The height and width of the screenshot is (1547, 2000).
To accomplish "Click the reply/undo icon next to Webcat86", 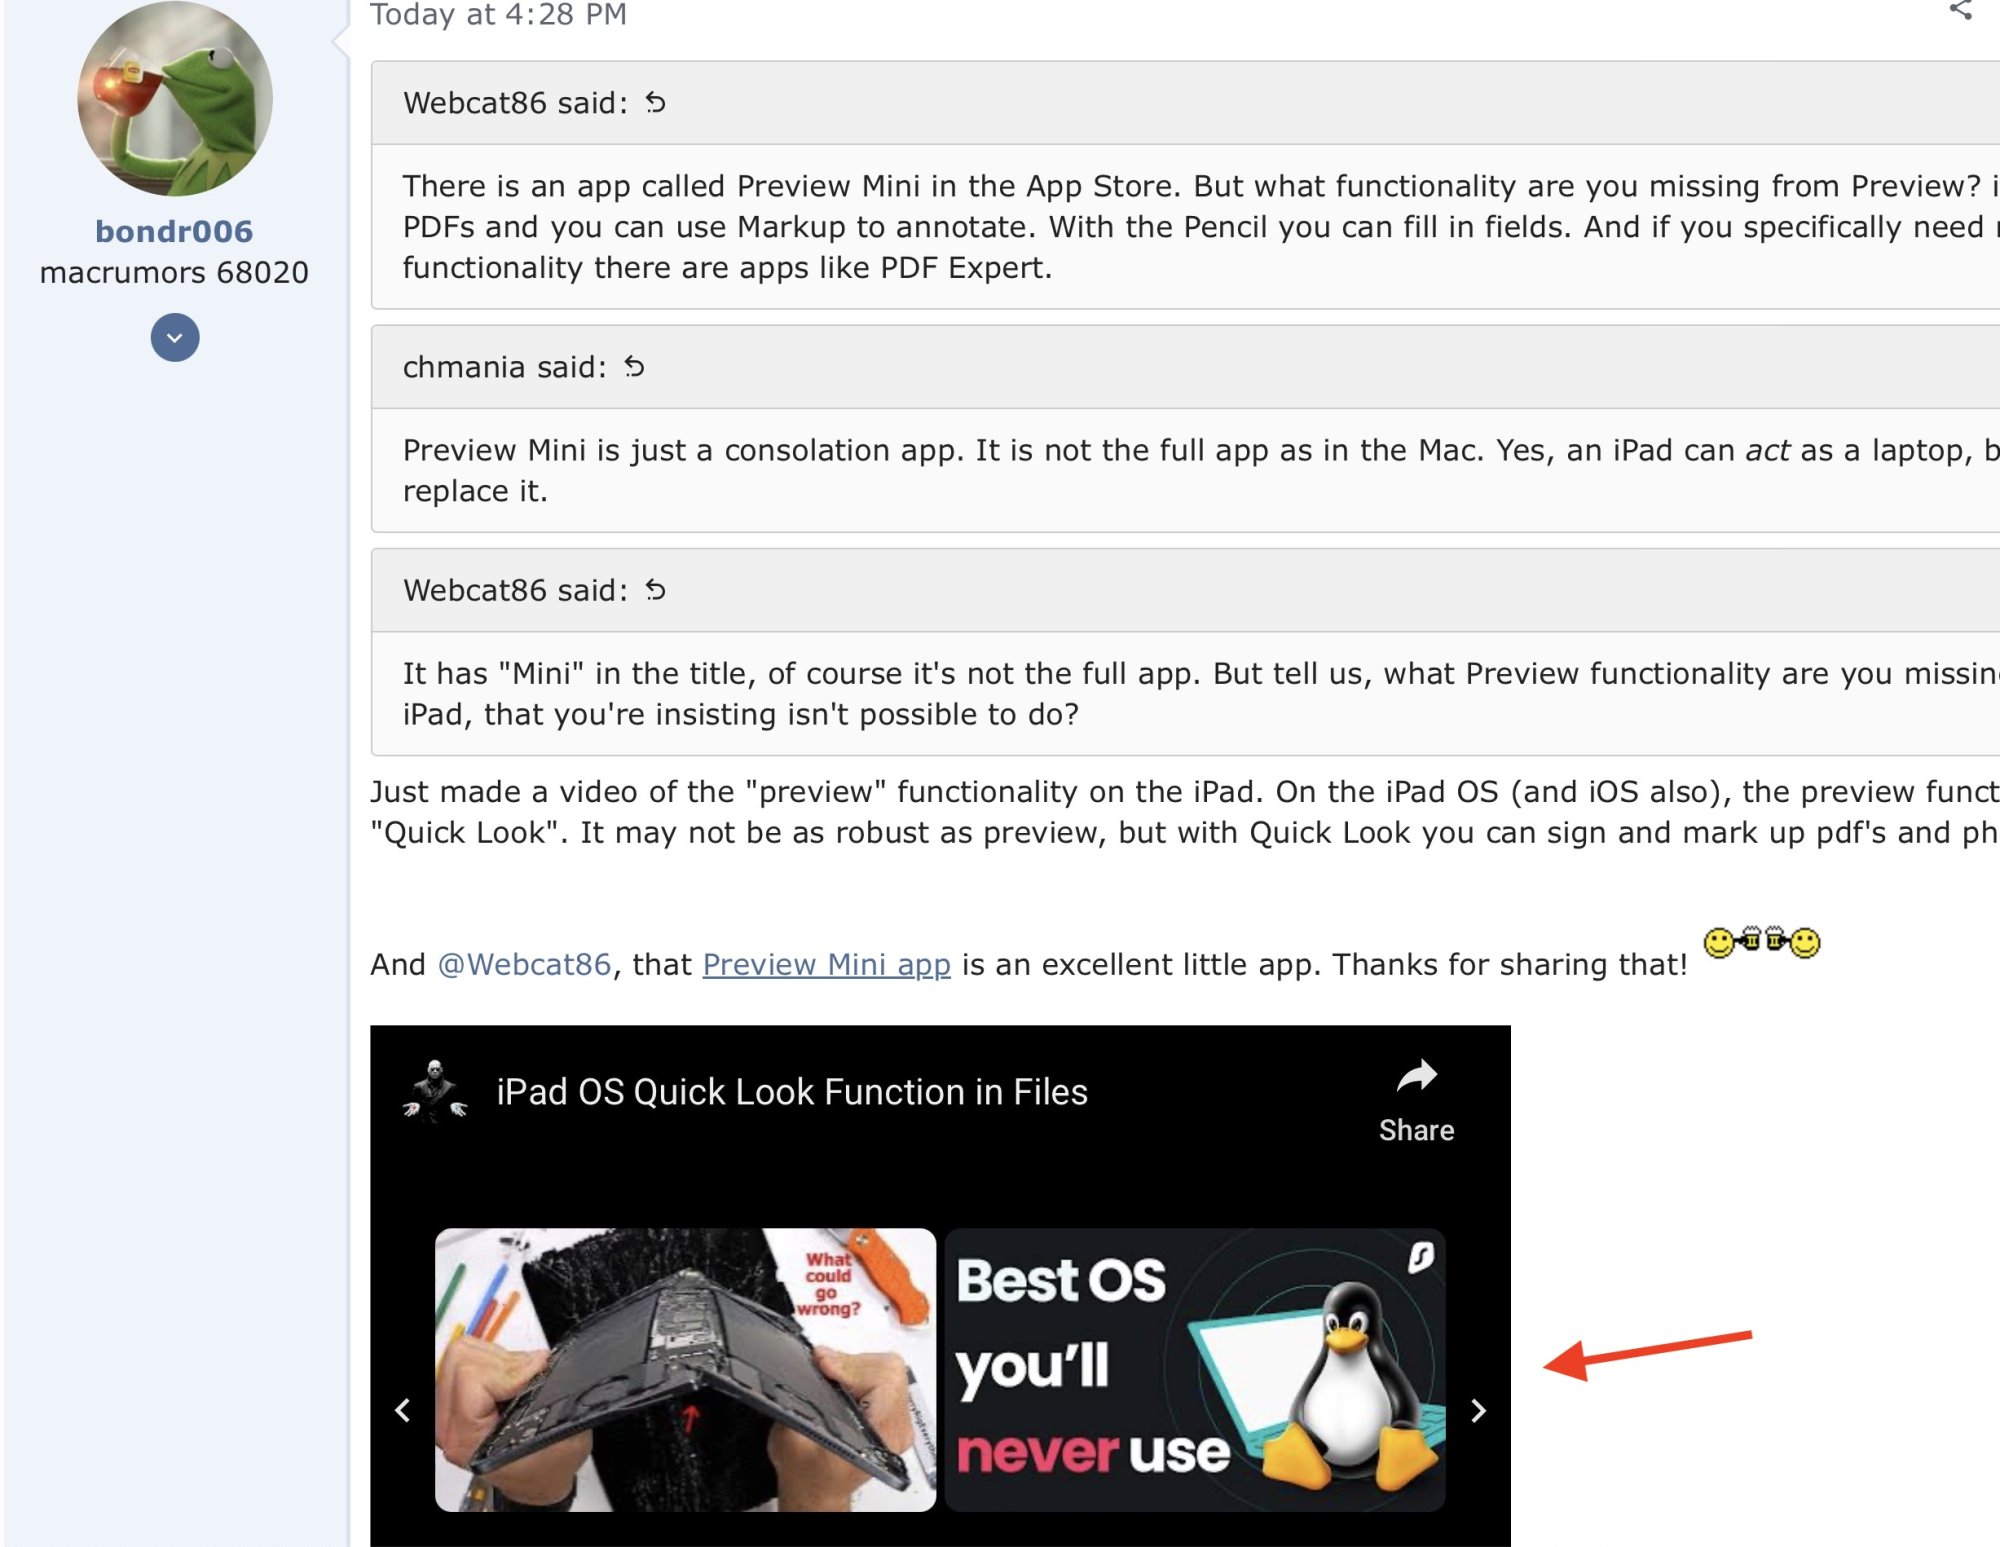I will coord(656,101).
